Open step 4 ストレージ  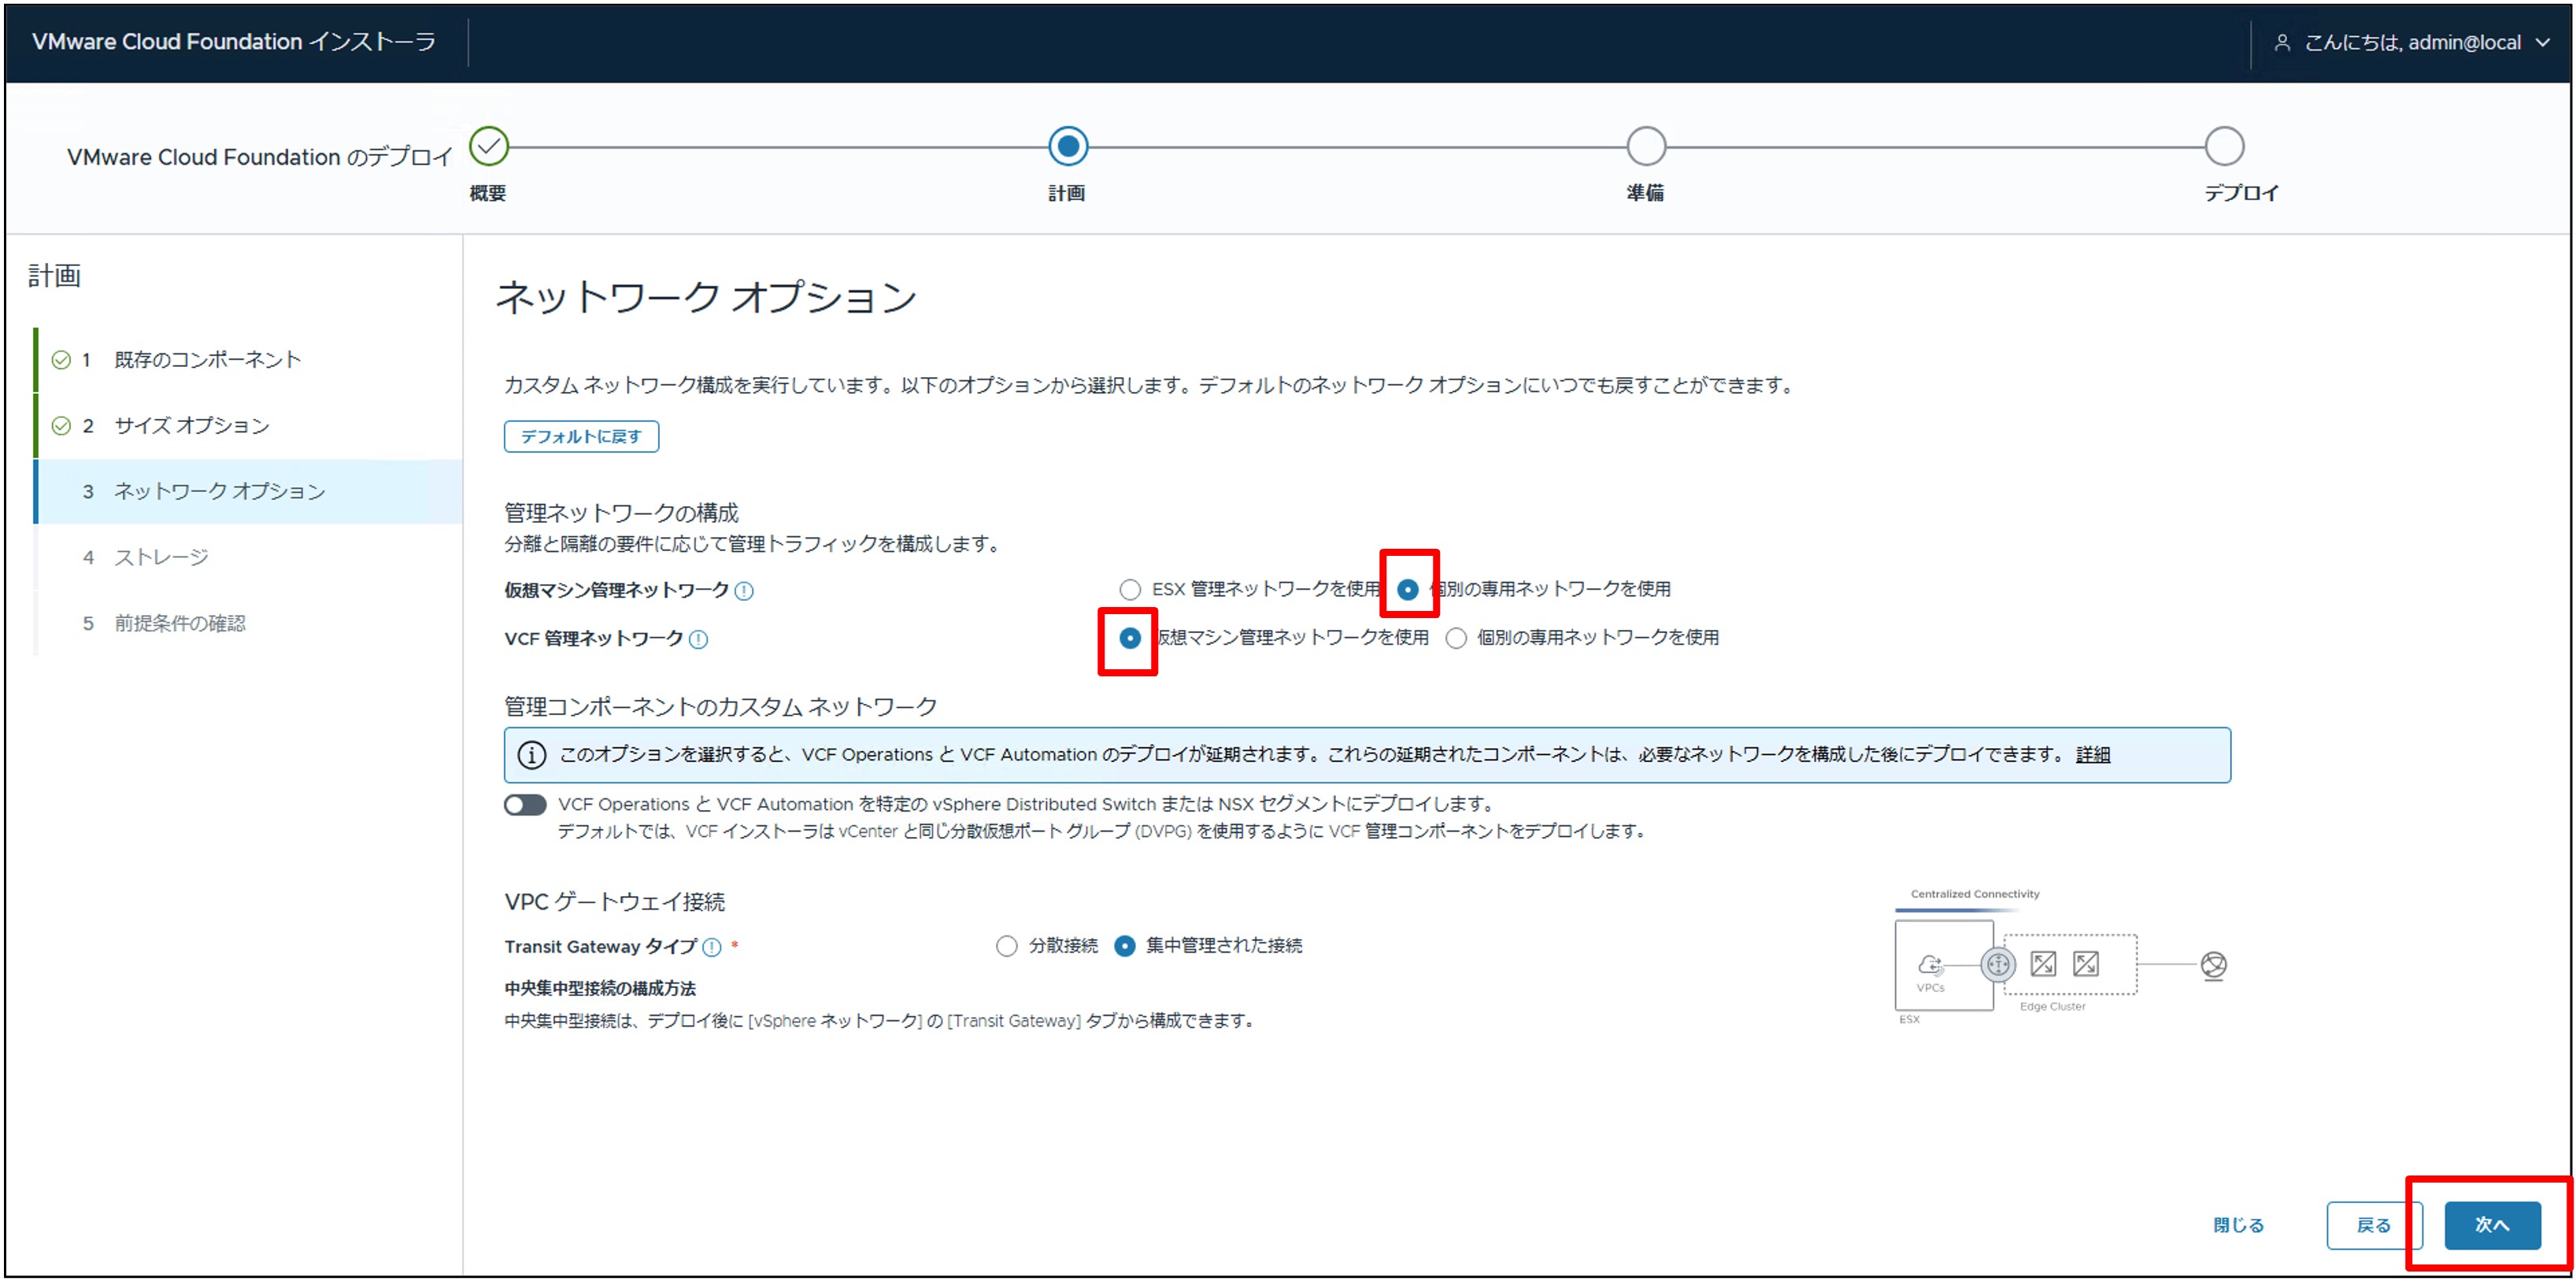click(x=248, y=558)
